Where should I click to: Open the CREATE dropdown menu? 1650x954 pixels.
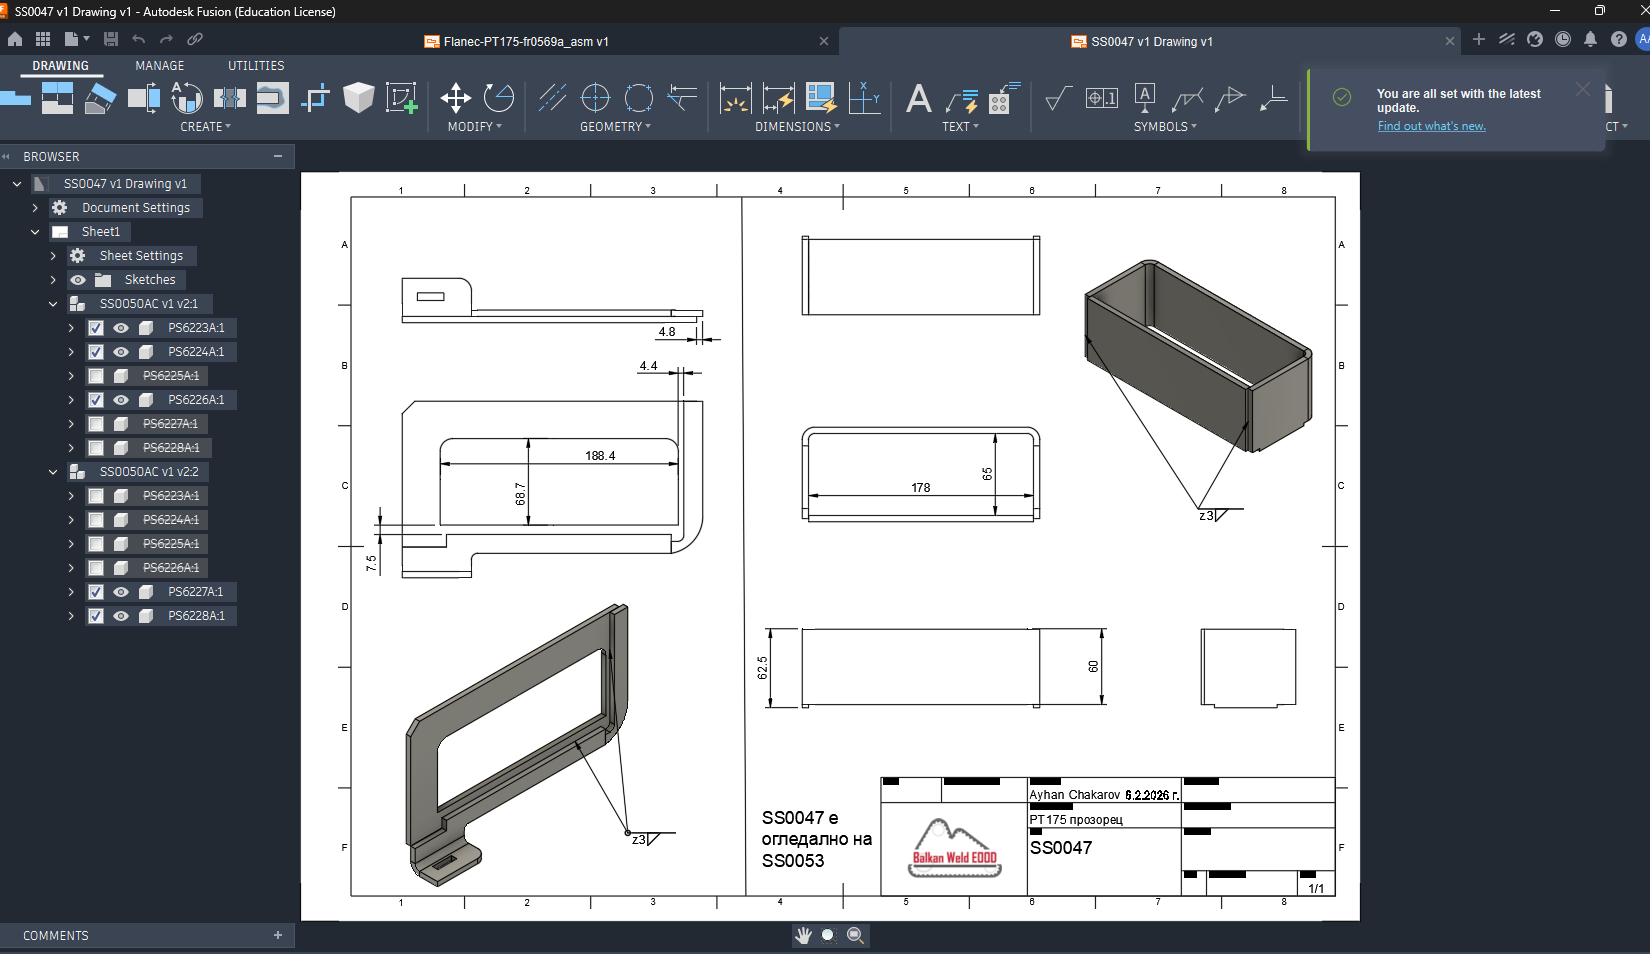tap(205, 127)
